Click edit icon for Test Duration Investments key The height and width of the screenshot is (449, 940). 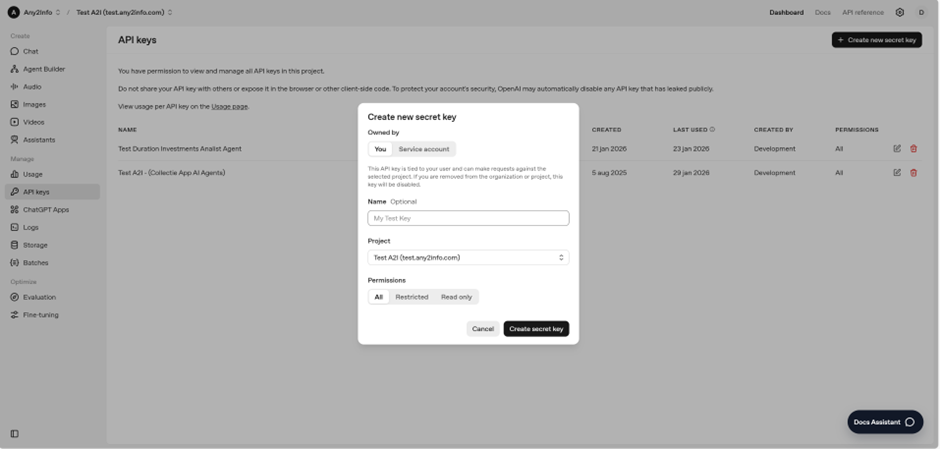click(x=897, y=149)
